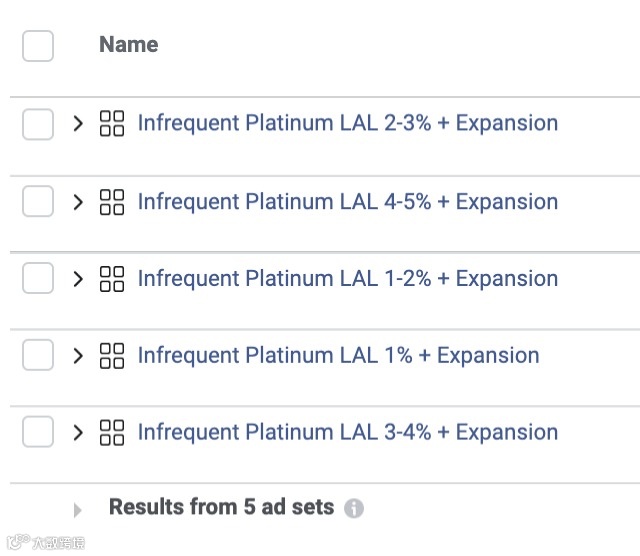Expand the Results from 5 ad sets row
Viewport: 640px width, 556px height.
coord(78,510)
